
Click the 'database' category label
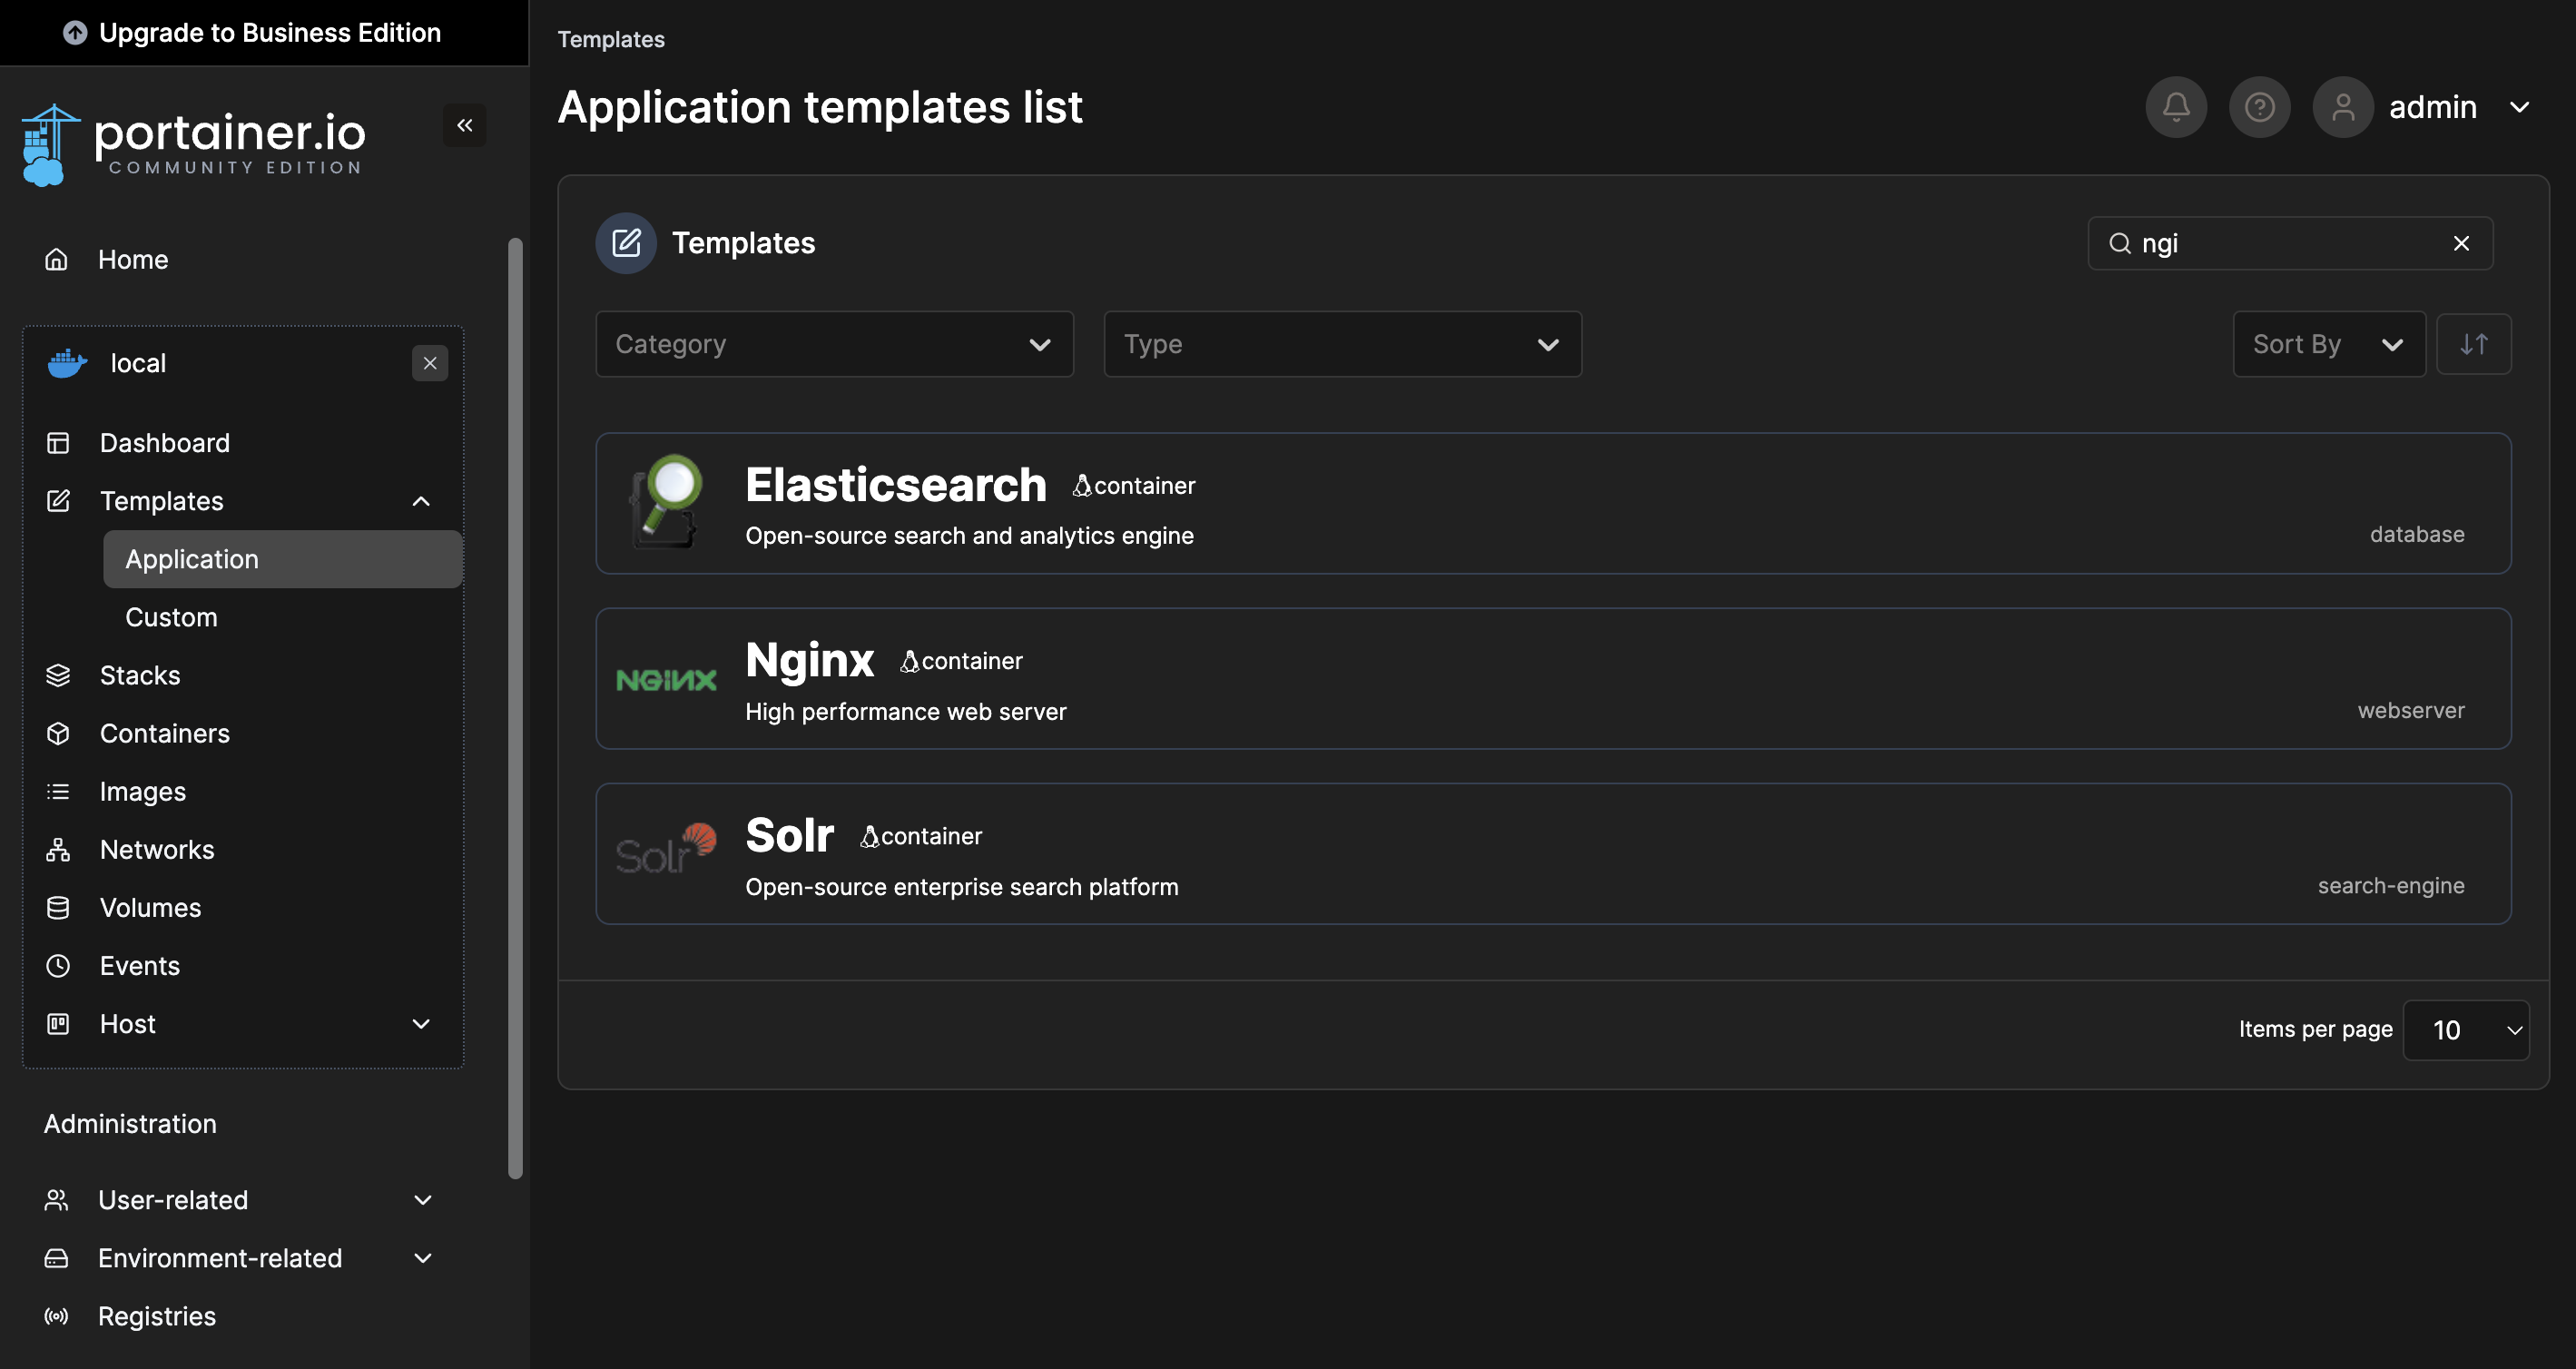click(x=2417, y=535)
